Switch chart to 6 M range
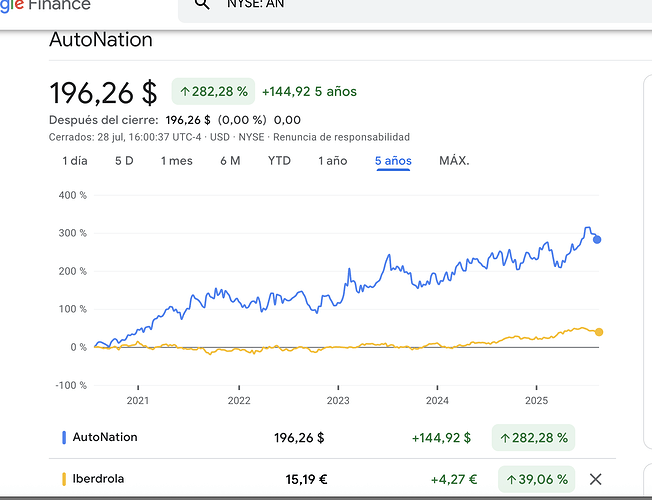This screenshot has height=500, width=652. [230, 161]
